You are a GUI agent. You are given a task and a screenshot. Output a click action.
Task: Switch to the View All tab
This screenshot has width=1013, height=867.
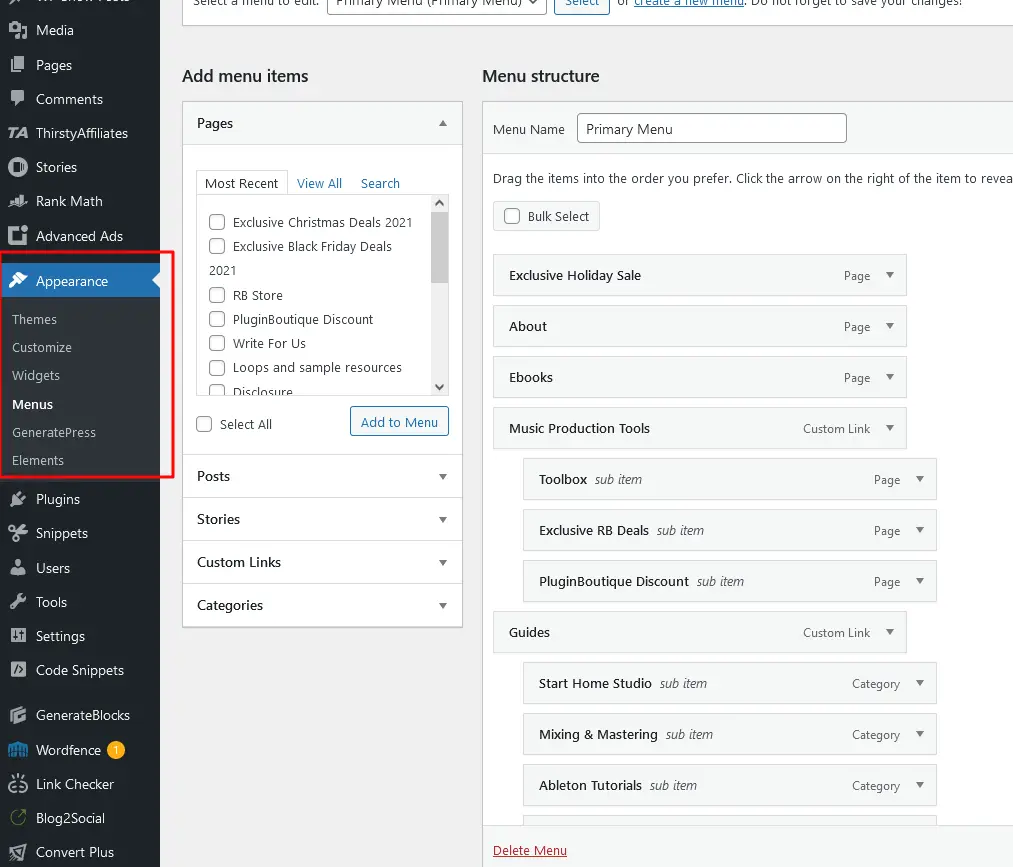pyautogui.click(x=319, y=183)
